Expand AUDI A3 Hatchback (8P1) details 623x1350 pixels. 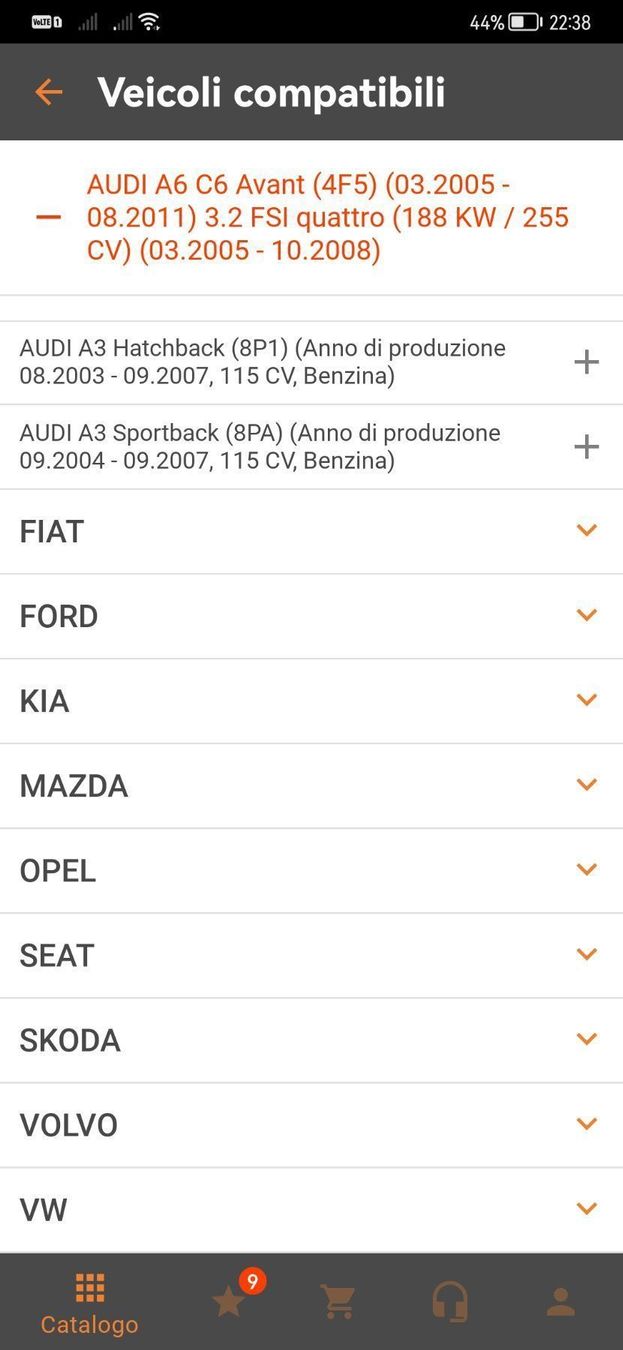[x=586, y=362]
